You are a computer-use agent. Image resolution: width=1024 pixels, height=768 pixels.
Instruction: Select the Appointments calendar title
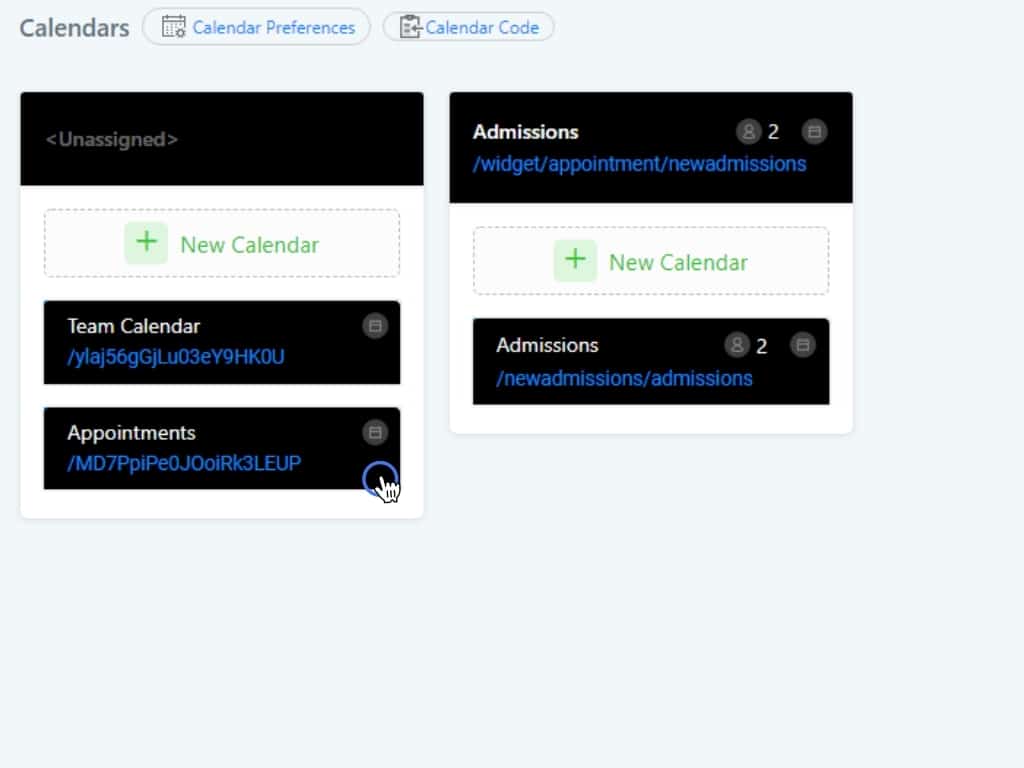coord(131,433)
